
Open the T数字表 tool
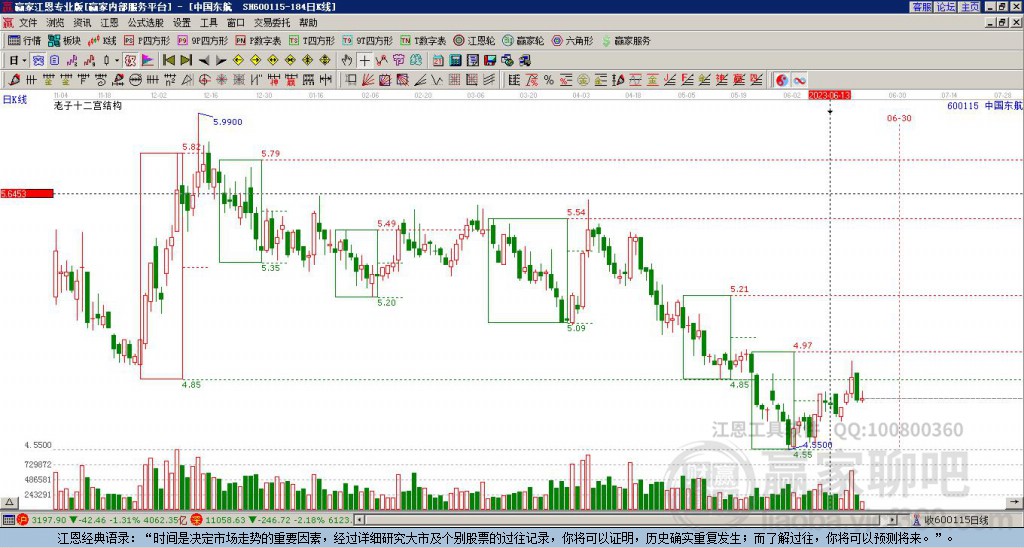(423, 40)
